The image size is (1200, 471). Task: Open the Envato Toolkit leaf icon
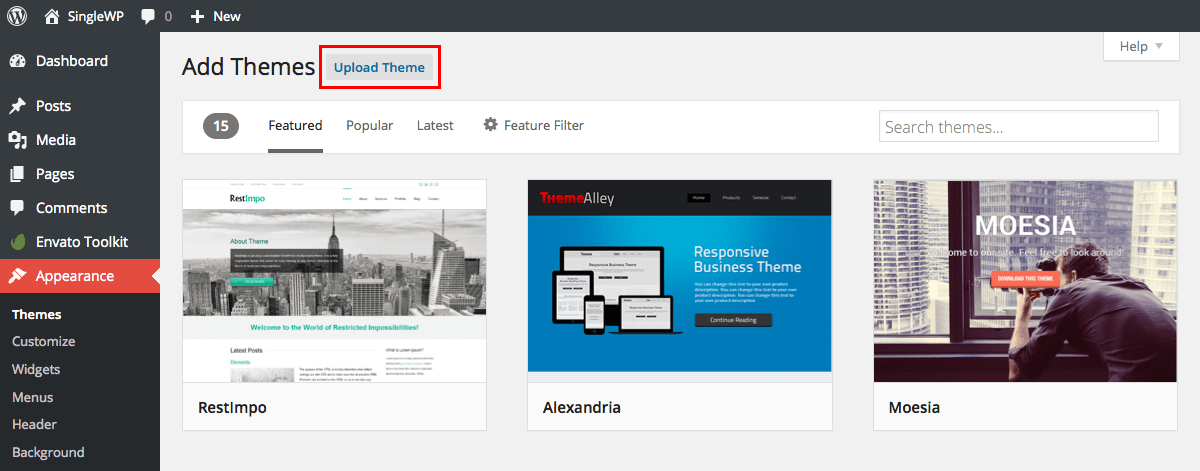click(x=17, y=242)
